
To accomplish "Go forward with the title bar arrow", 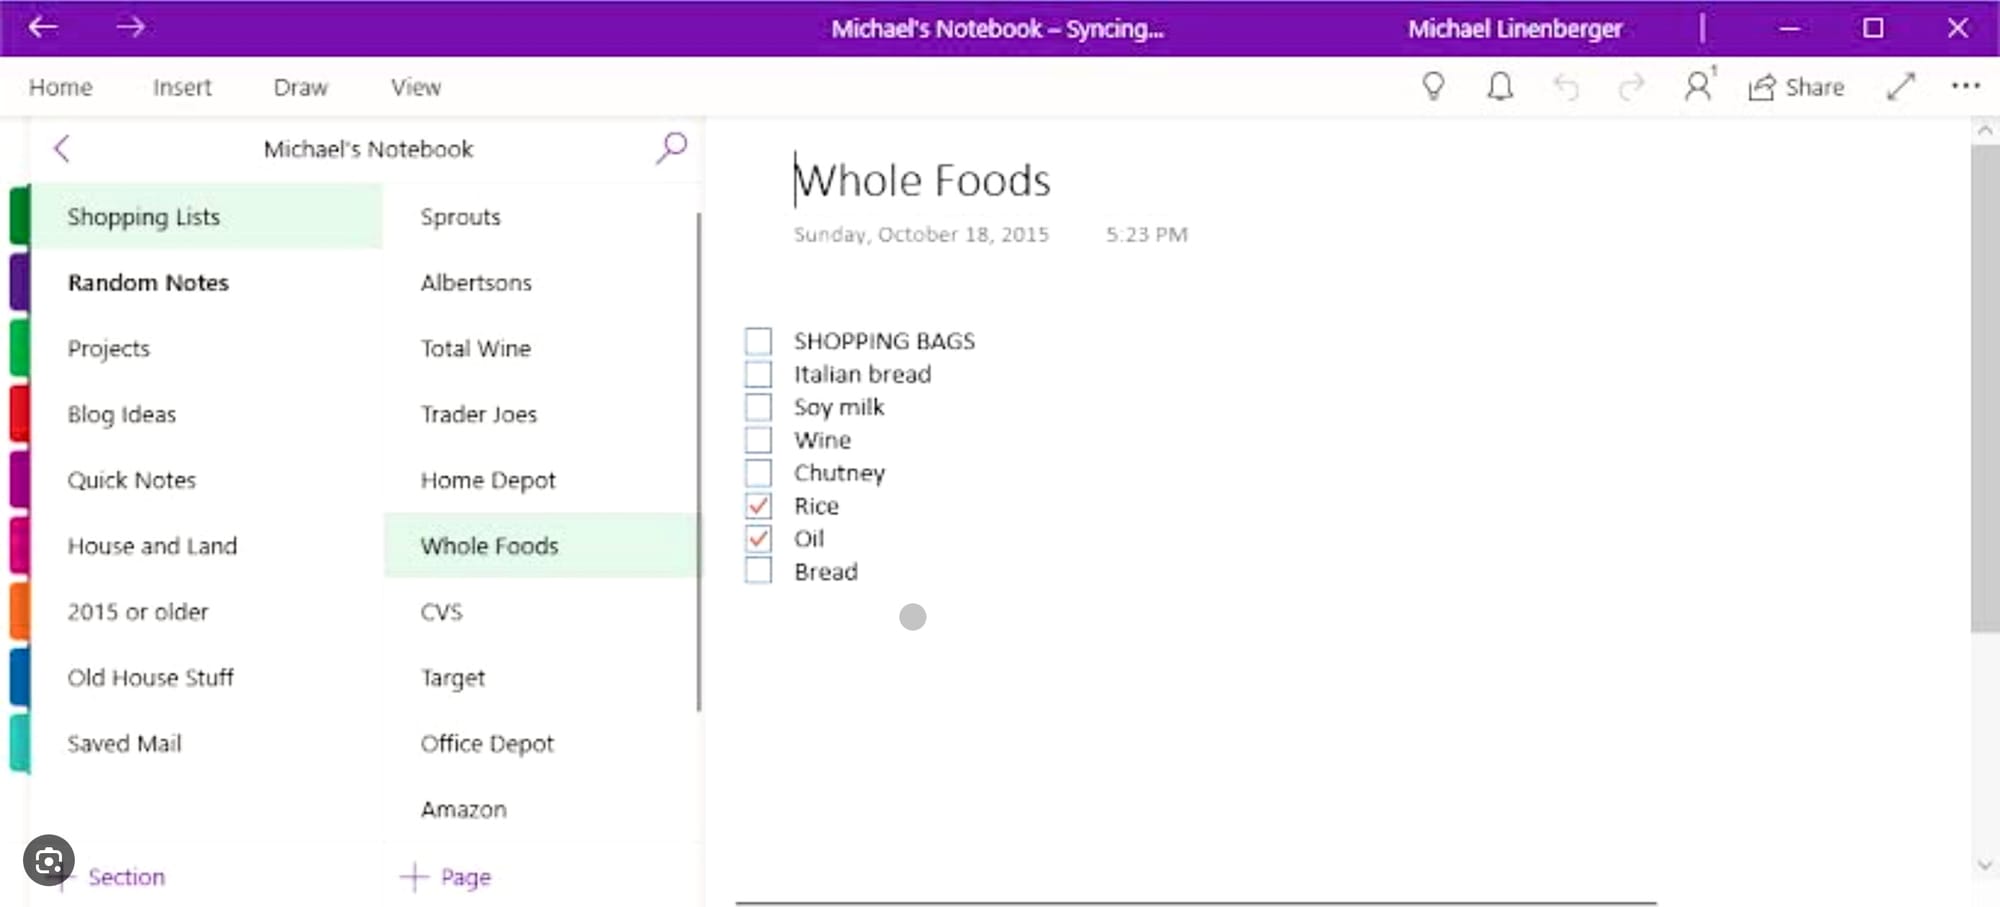I will tap(130, 27).
